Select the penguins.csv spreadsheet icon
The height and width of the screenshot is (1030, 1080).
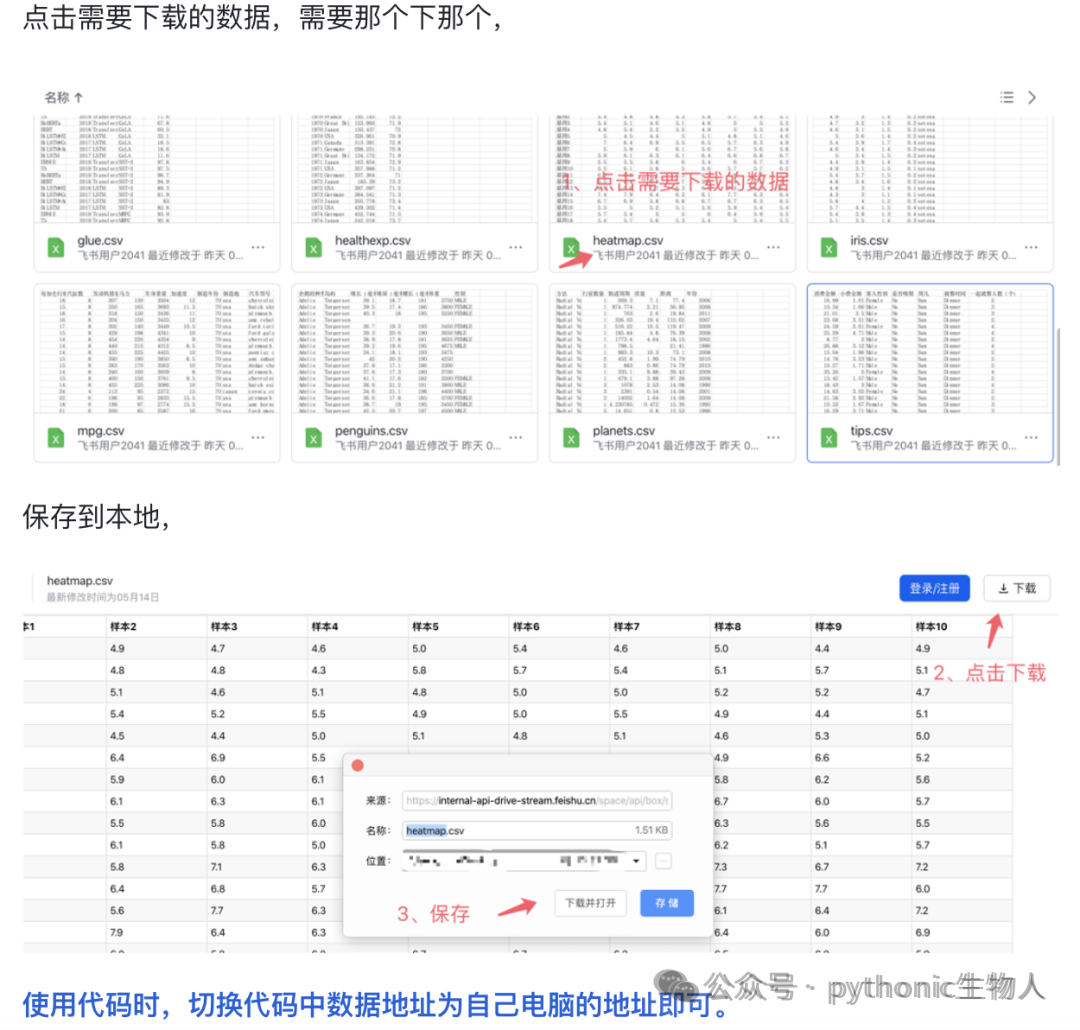pos(313,437)
